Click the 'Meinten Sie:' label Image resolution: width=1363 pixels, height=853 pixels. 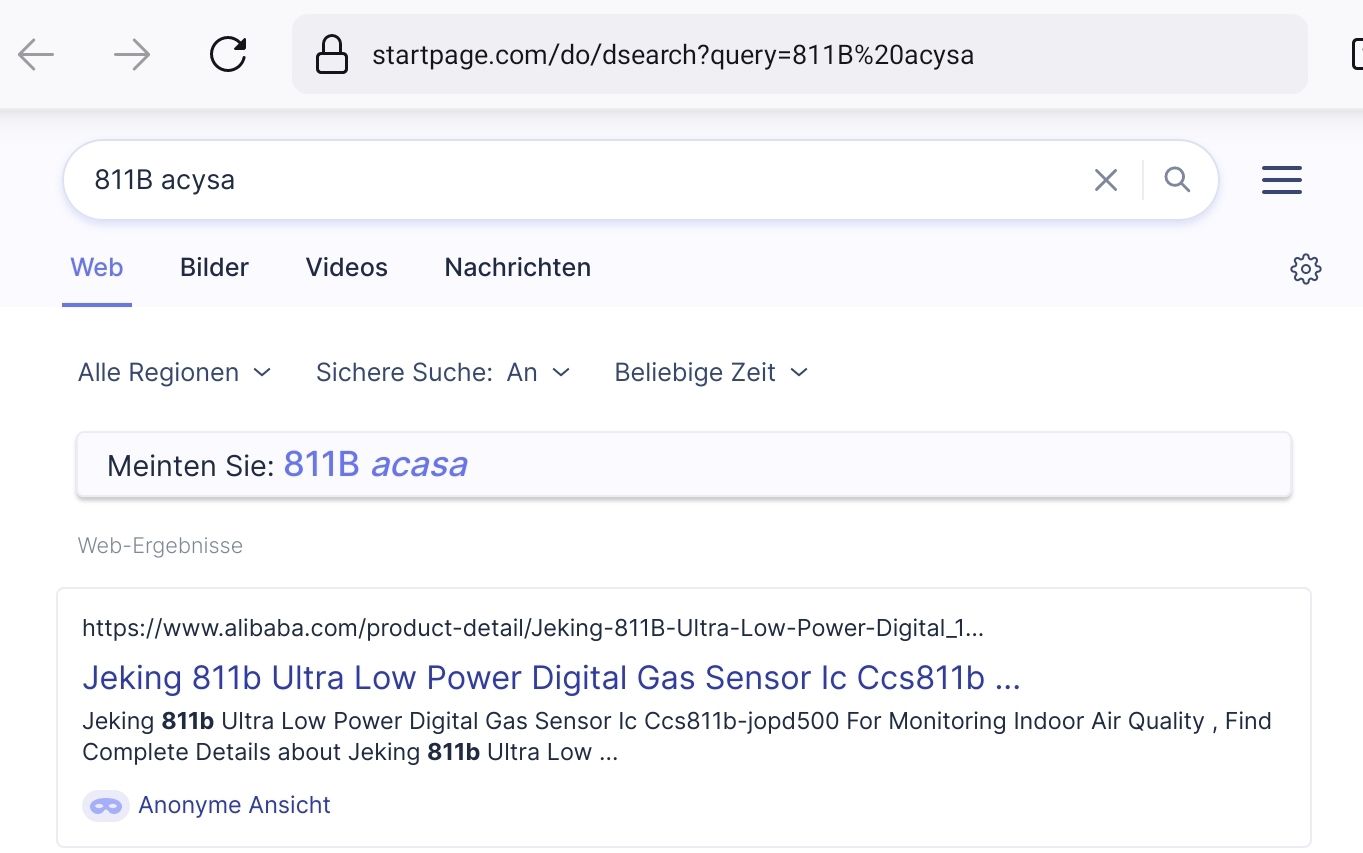pyautogui.click(x=191, y=466)
